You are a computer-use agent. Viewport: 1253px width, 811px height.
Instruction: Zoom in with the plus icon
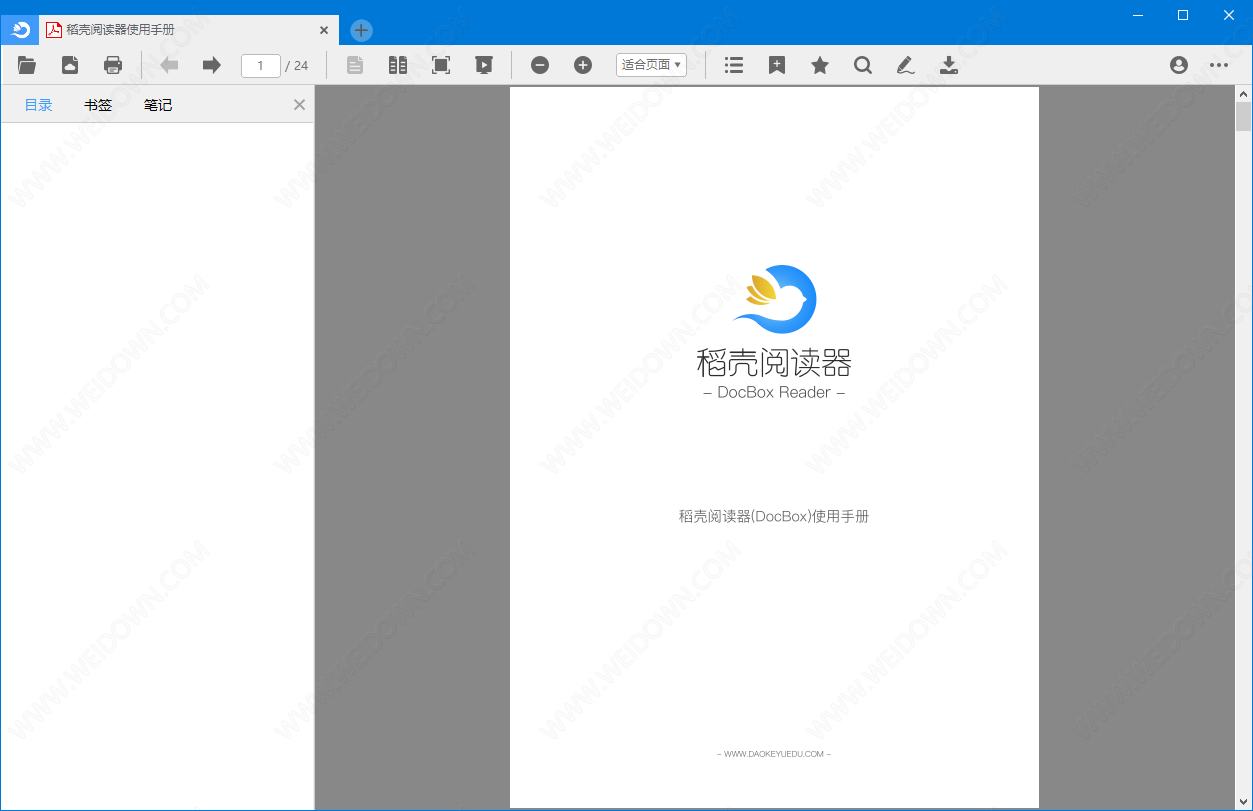tap(583, 65)
